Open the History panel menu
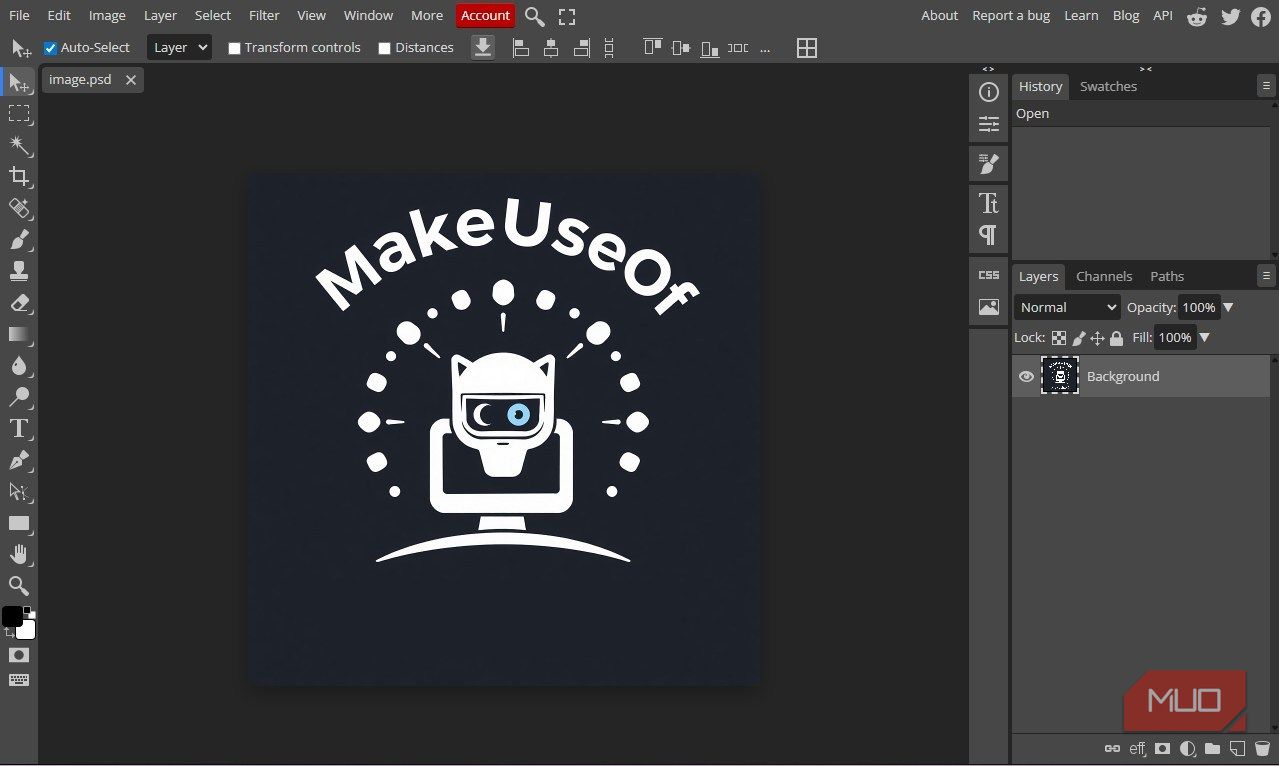The height and width of the screenshot is (766, 1279). (x=1266, y=87)
